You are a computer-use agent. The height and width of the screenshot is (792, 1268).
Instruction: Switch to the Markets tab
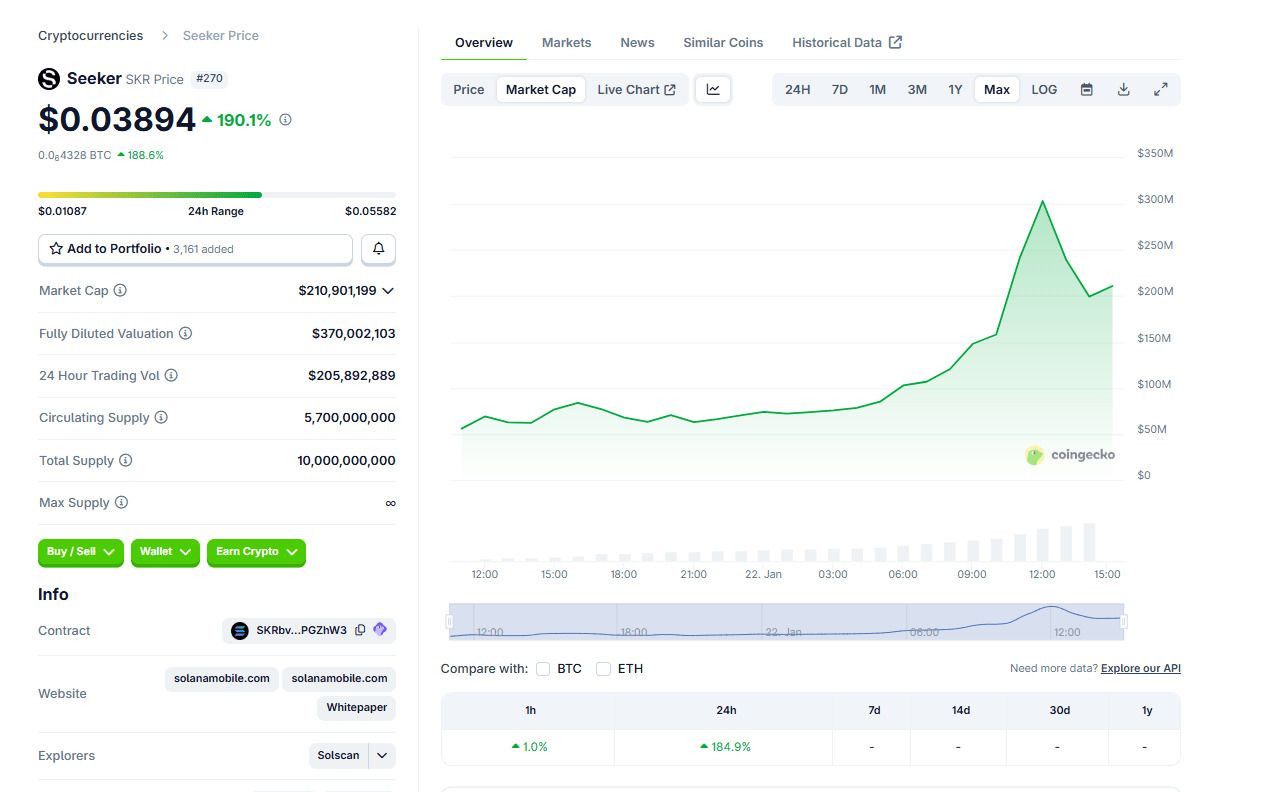[x=566, y=42]
